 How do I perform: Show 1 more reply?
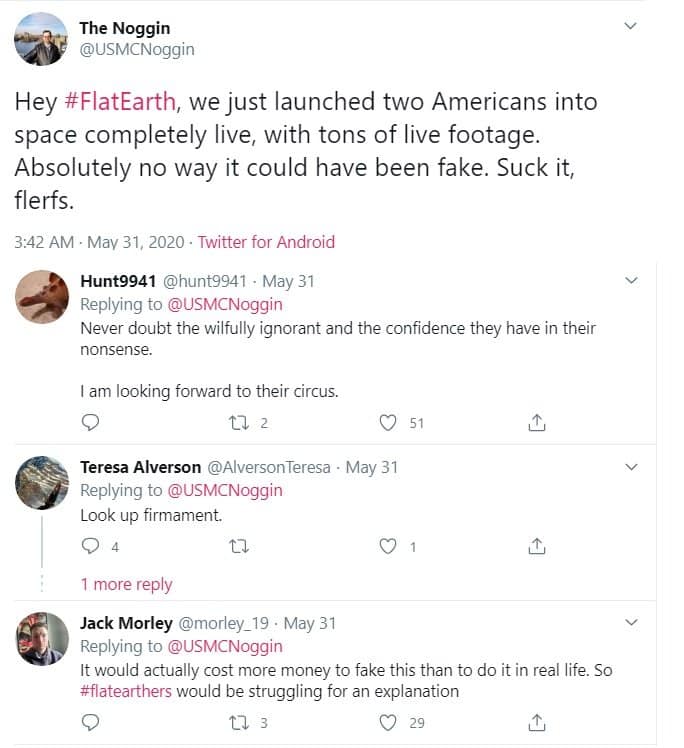coord(126,584)
